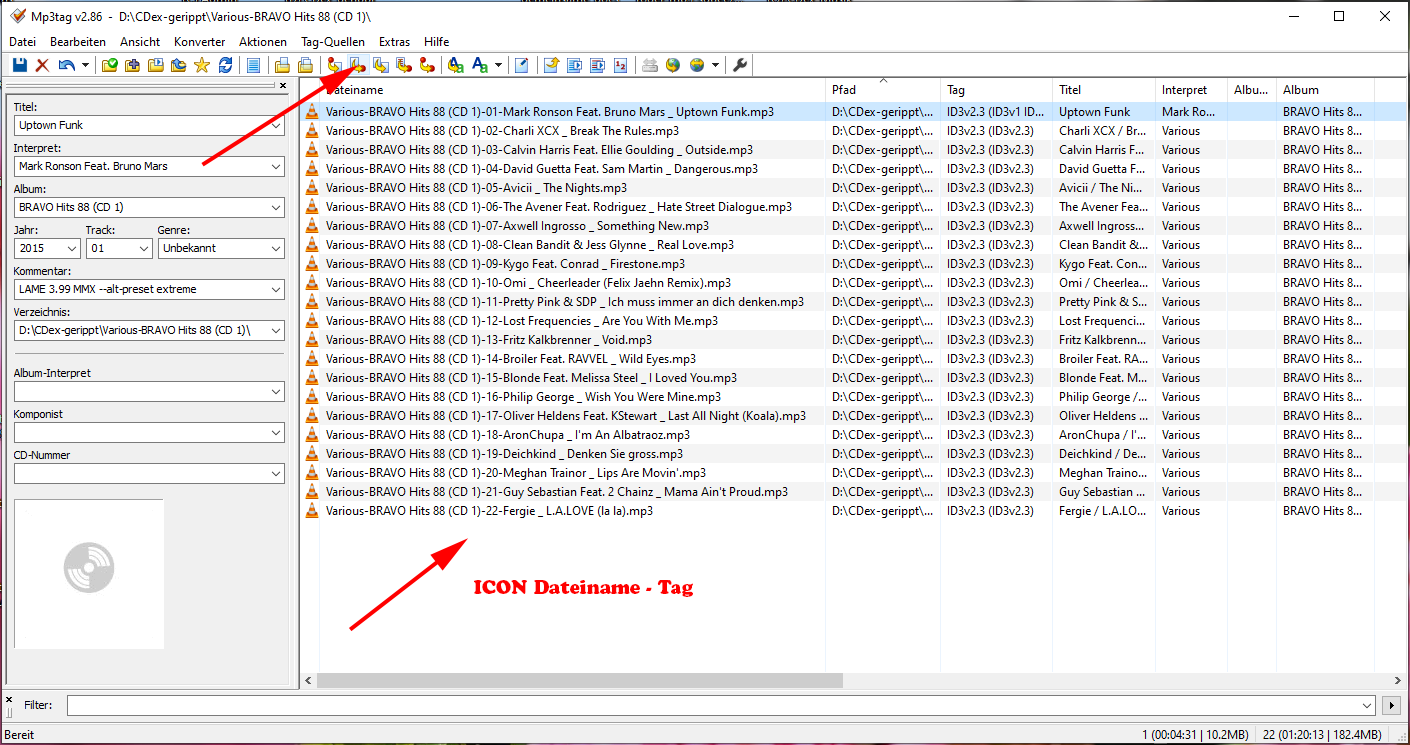
Task: Click the Titel input field
Action: [x=140, y=125]
